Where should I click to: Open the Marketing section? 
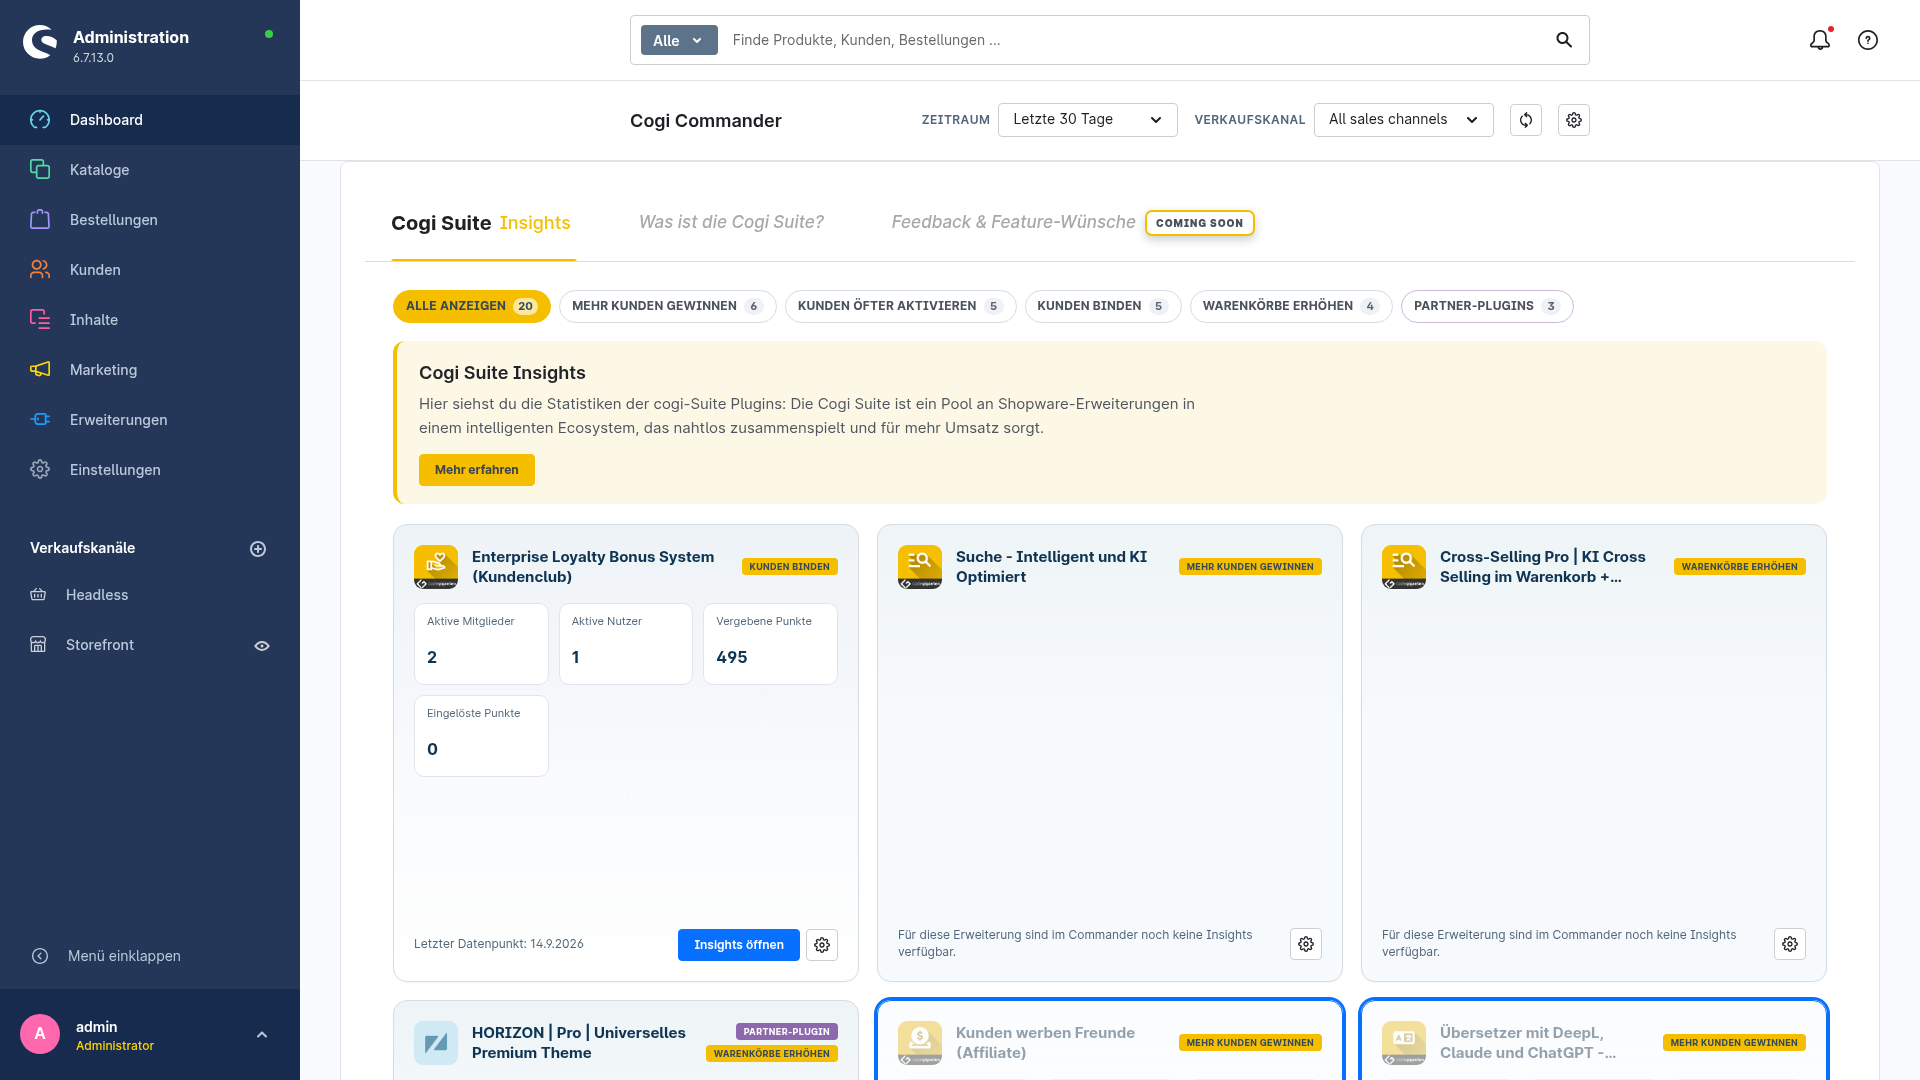point(150,370)
